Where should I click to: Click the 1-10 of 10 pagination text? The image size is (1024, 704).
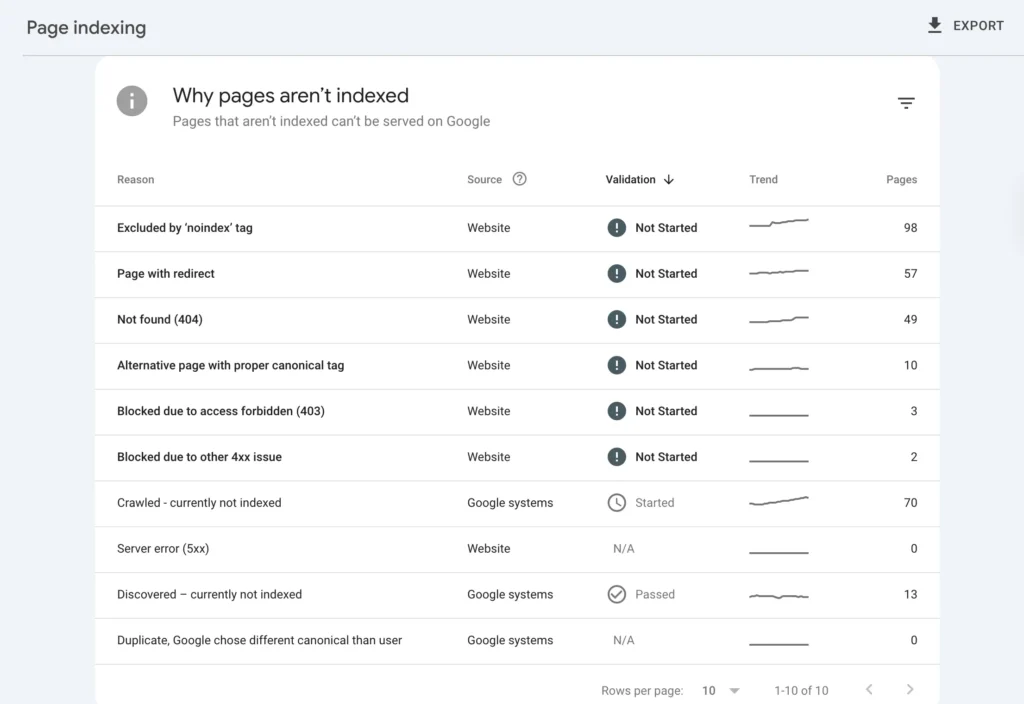801,690
